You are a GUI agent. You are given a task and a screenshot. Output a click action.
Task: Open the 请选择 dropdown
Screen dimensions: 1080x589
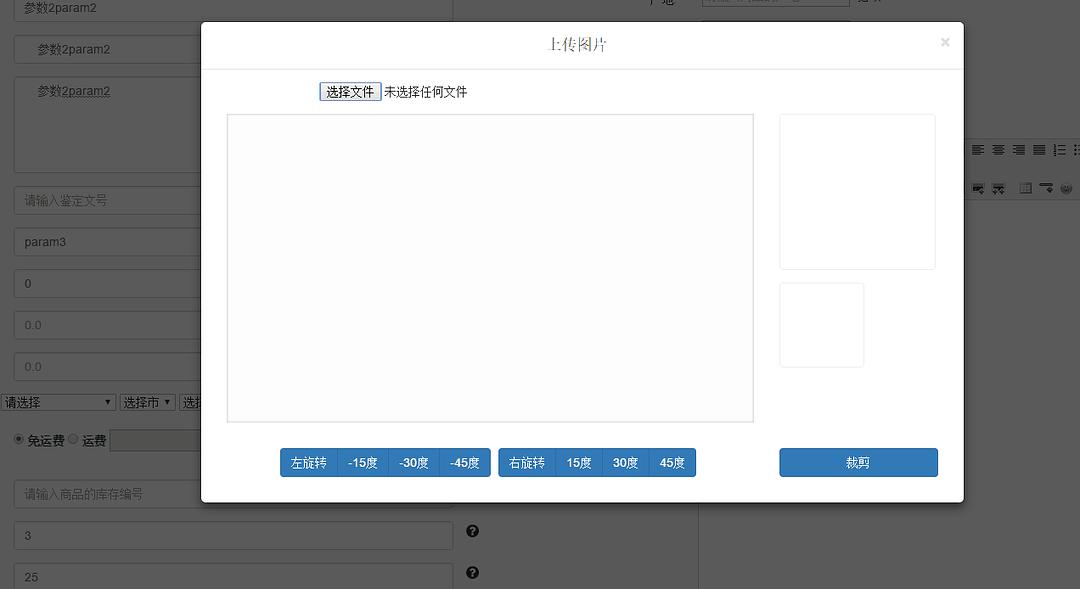[59, 401]
